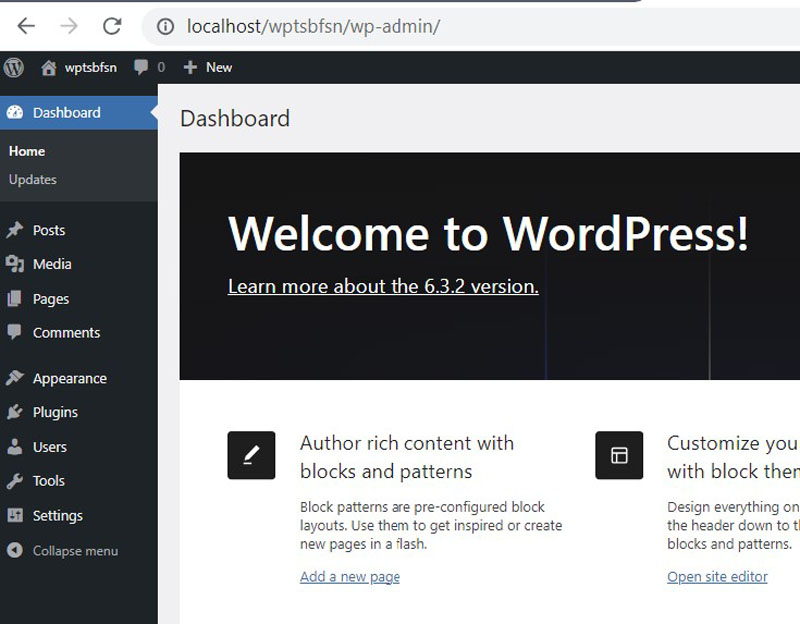Click the Dashboard page title
800x624 pixels.
(235, 118)
